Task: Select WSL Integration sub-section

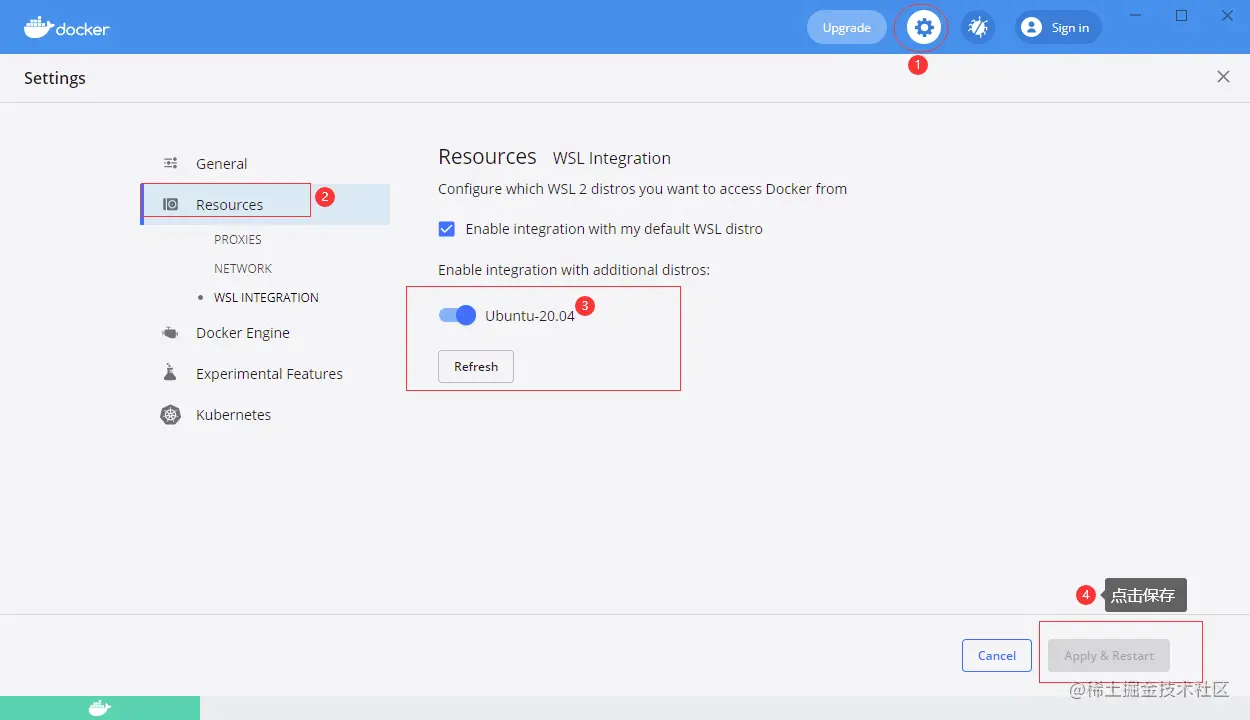Action: coord(266,298)
